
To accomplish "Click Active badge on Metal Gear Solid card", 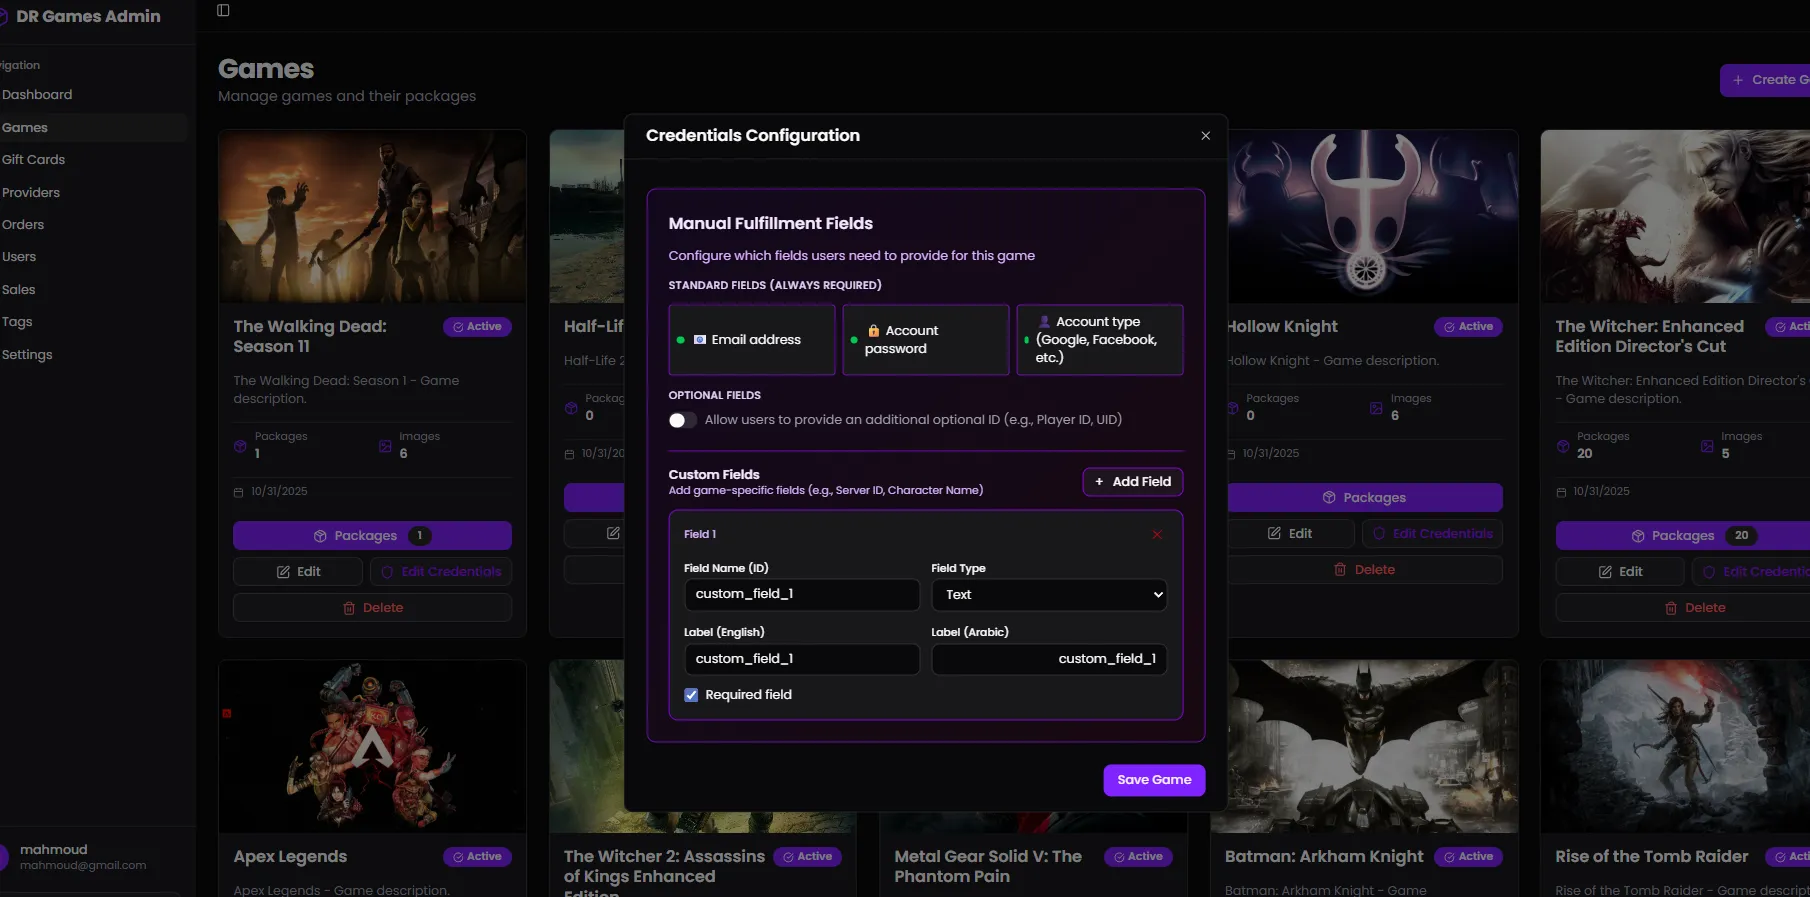I will pos(1138,857).
